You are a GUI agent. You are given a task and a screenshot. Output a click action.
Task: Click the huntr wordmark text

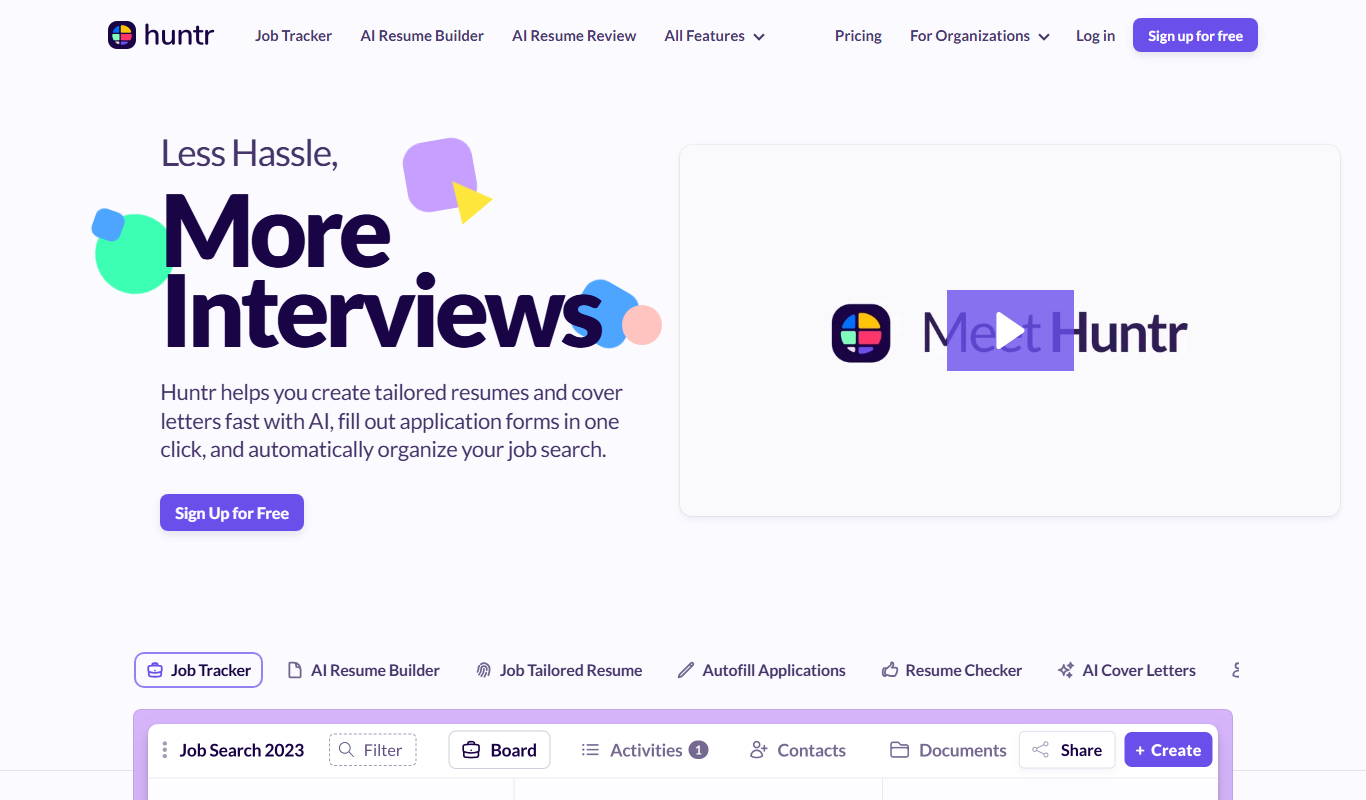pos(179,35)
